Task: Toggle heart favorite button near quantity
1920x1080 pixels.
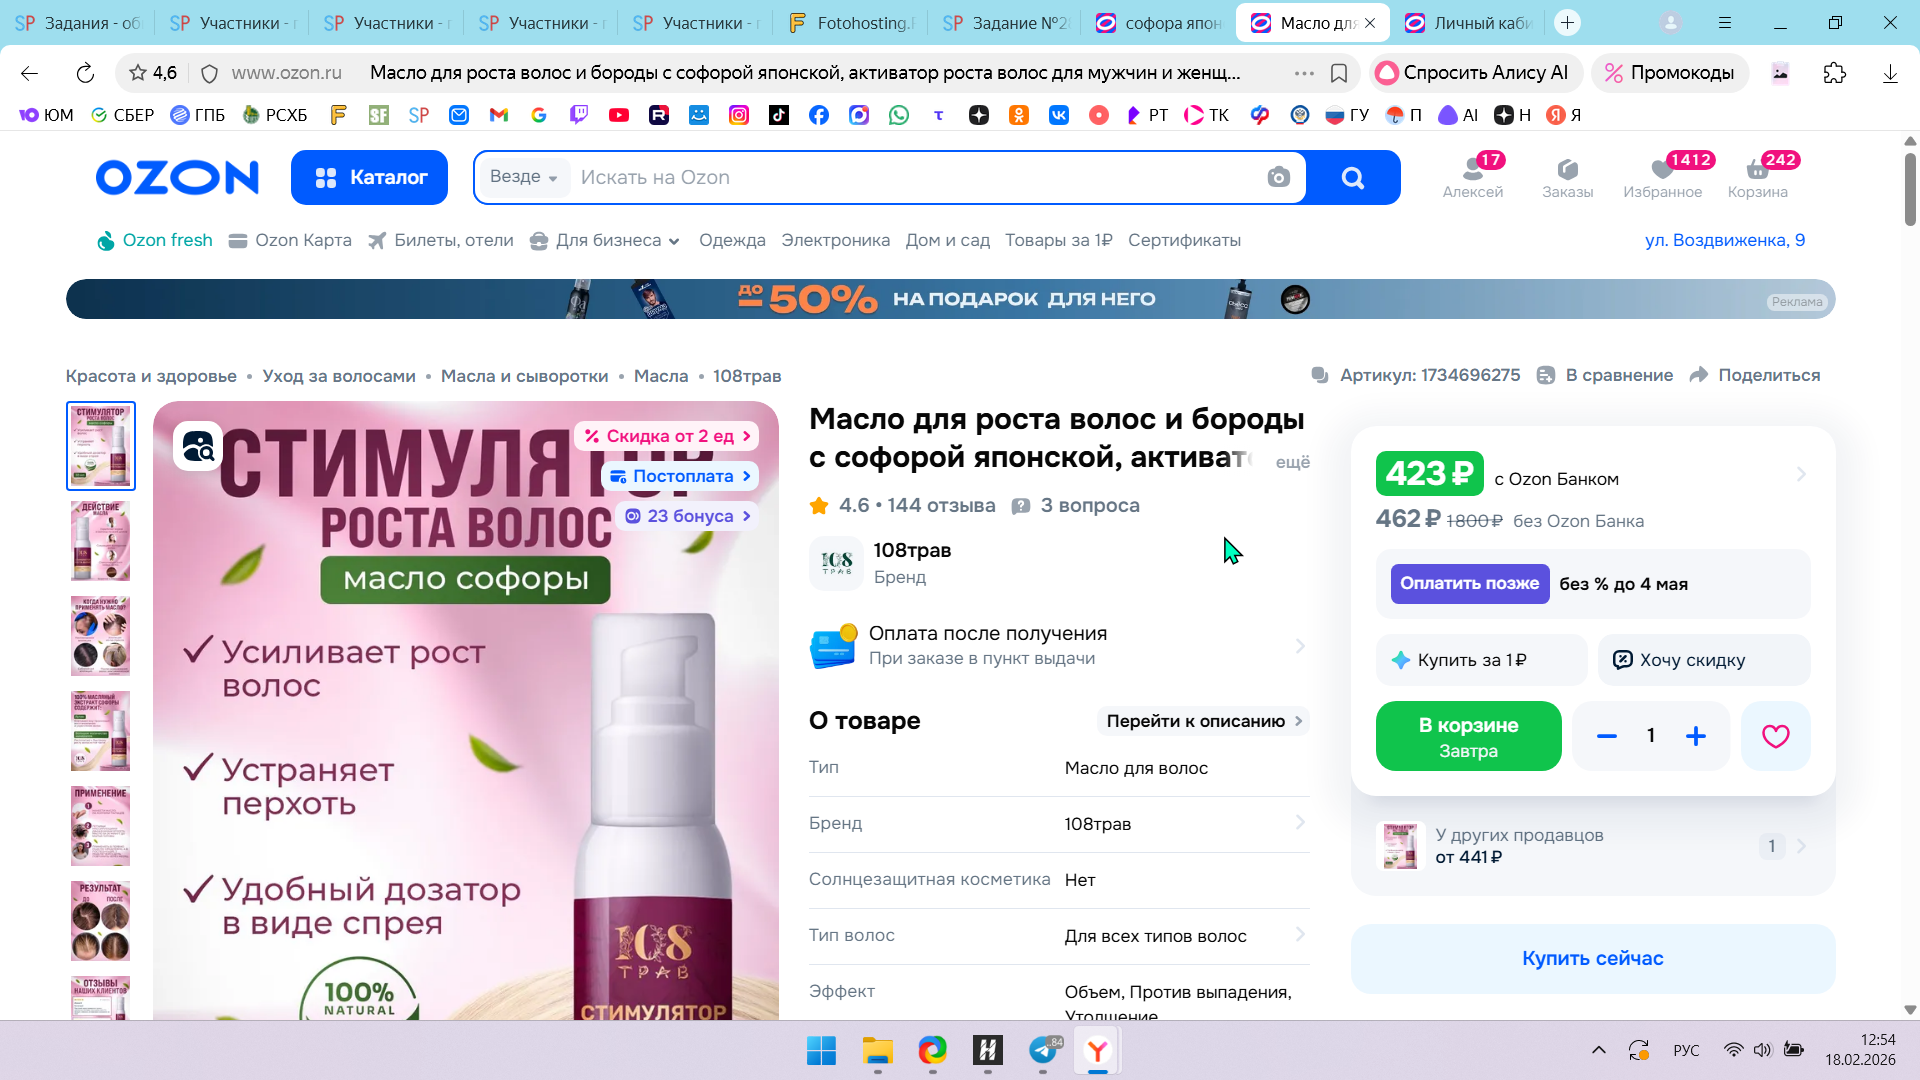Action: [x=1775, y=737]
